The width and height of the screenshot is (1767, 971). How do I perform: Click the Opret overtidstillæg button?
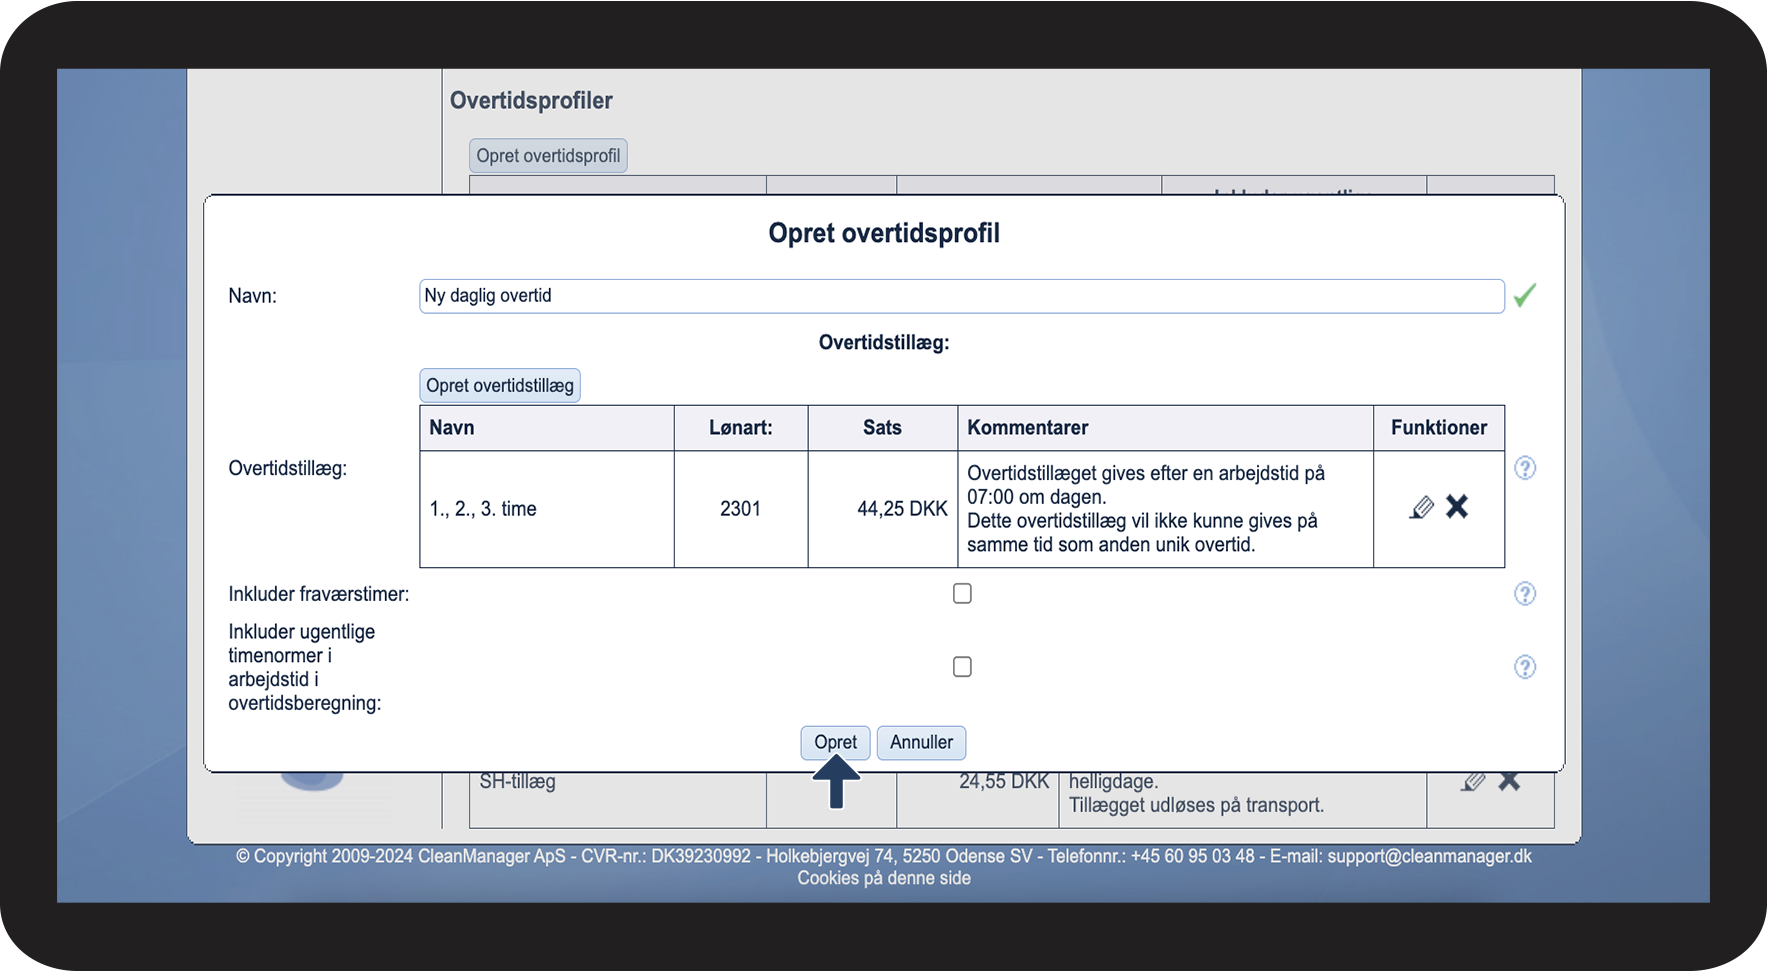click(x=500, y=385)
